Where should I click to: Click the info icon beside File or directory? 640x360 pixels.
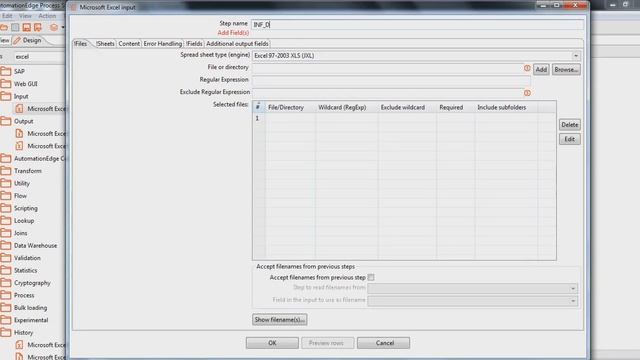[x=527, y=68]
